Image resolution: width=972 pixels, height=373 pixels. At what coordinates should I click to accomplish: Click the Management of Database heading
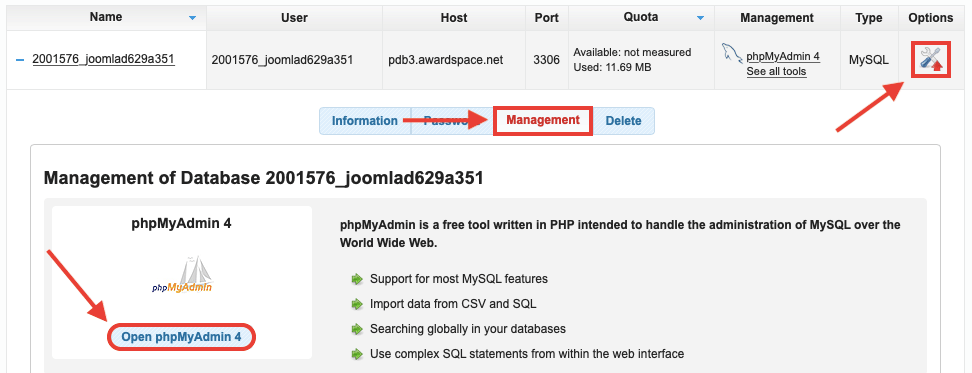(263, 178)
